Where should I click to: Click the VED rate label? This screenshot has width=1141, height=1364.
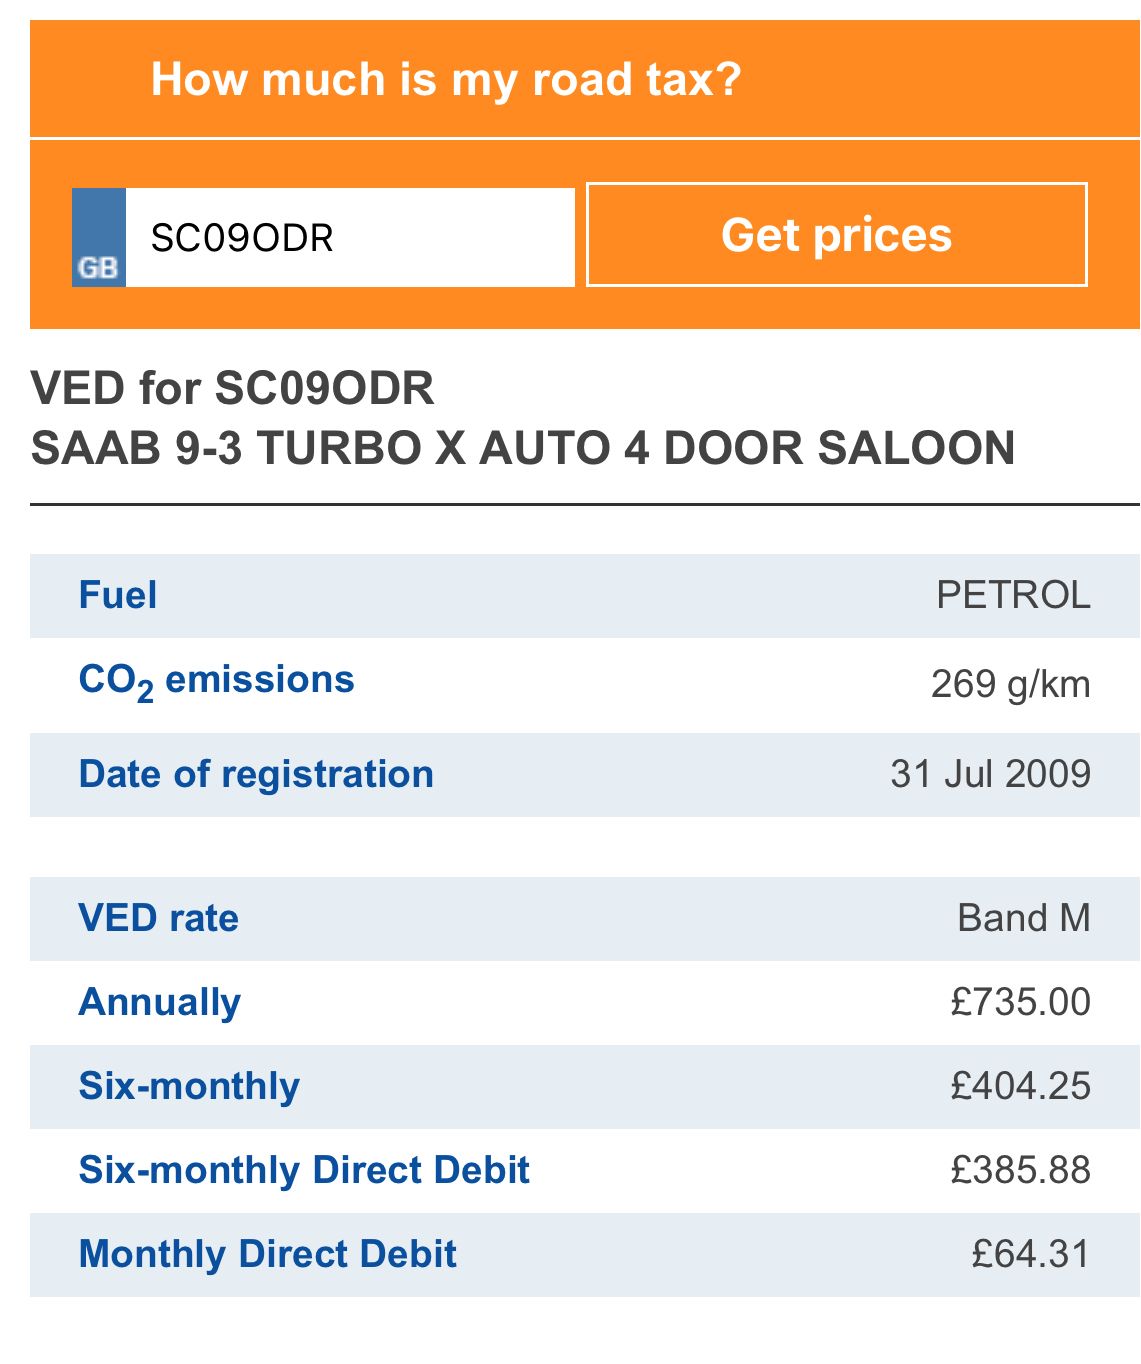tap(159, 919)
